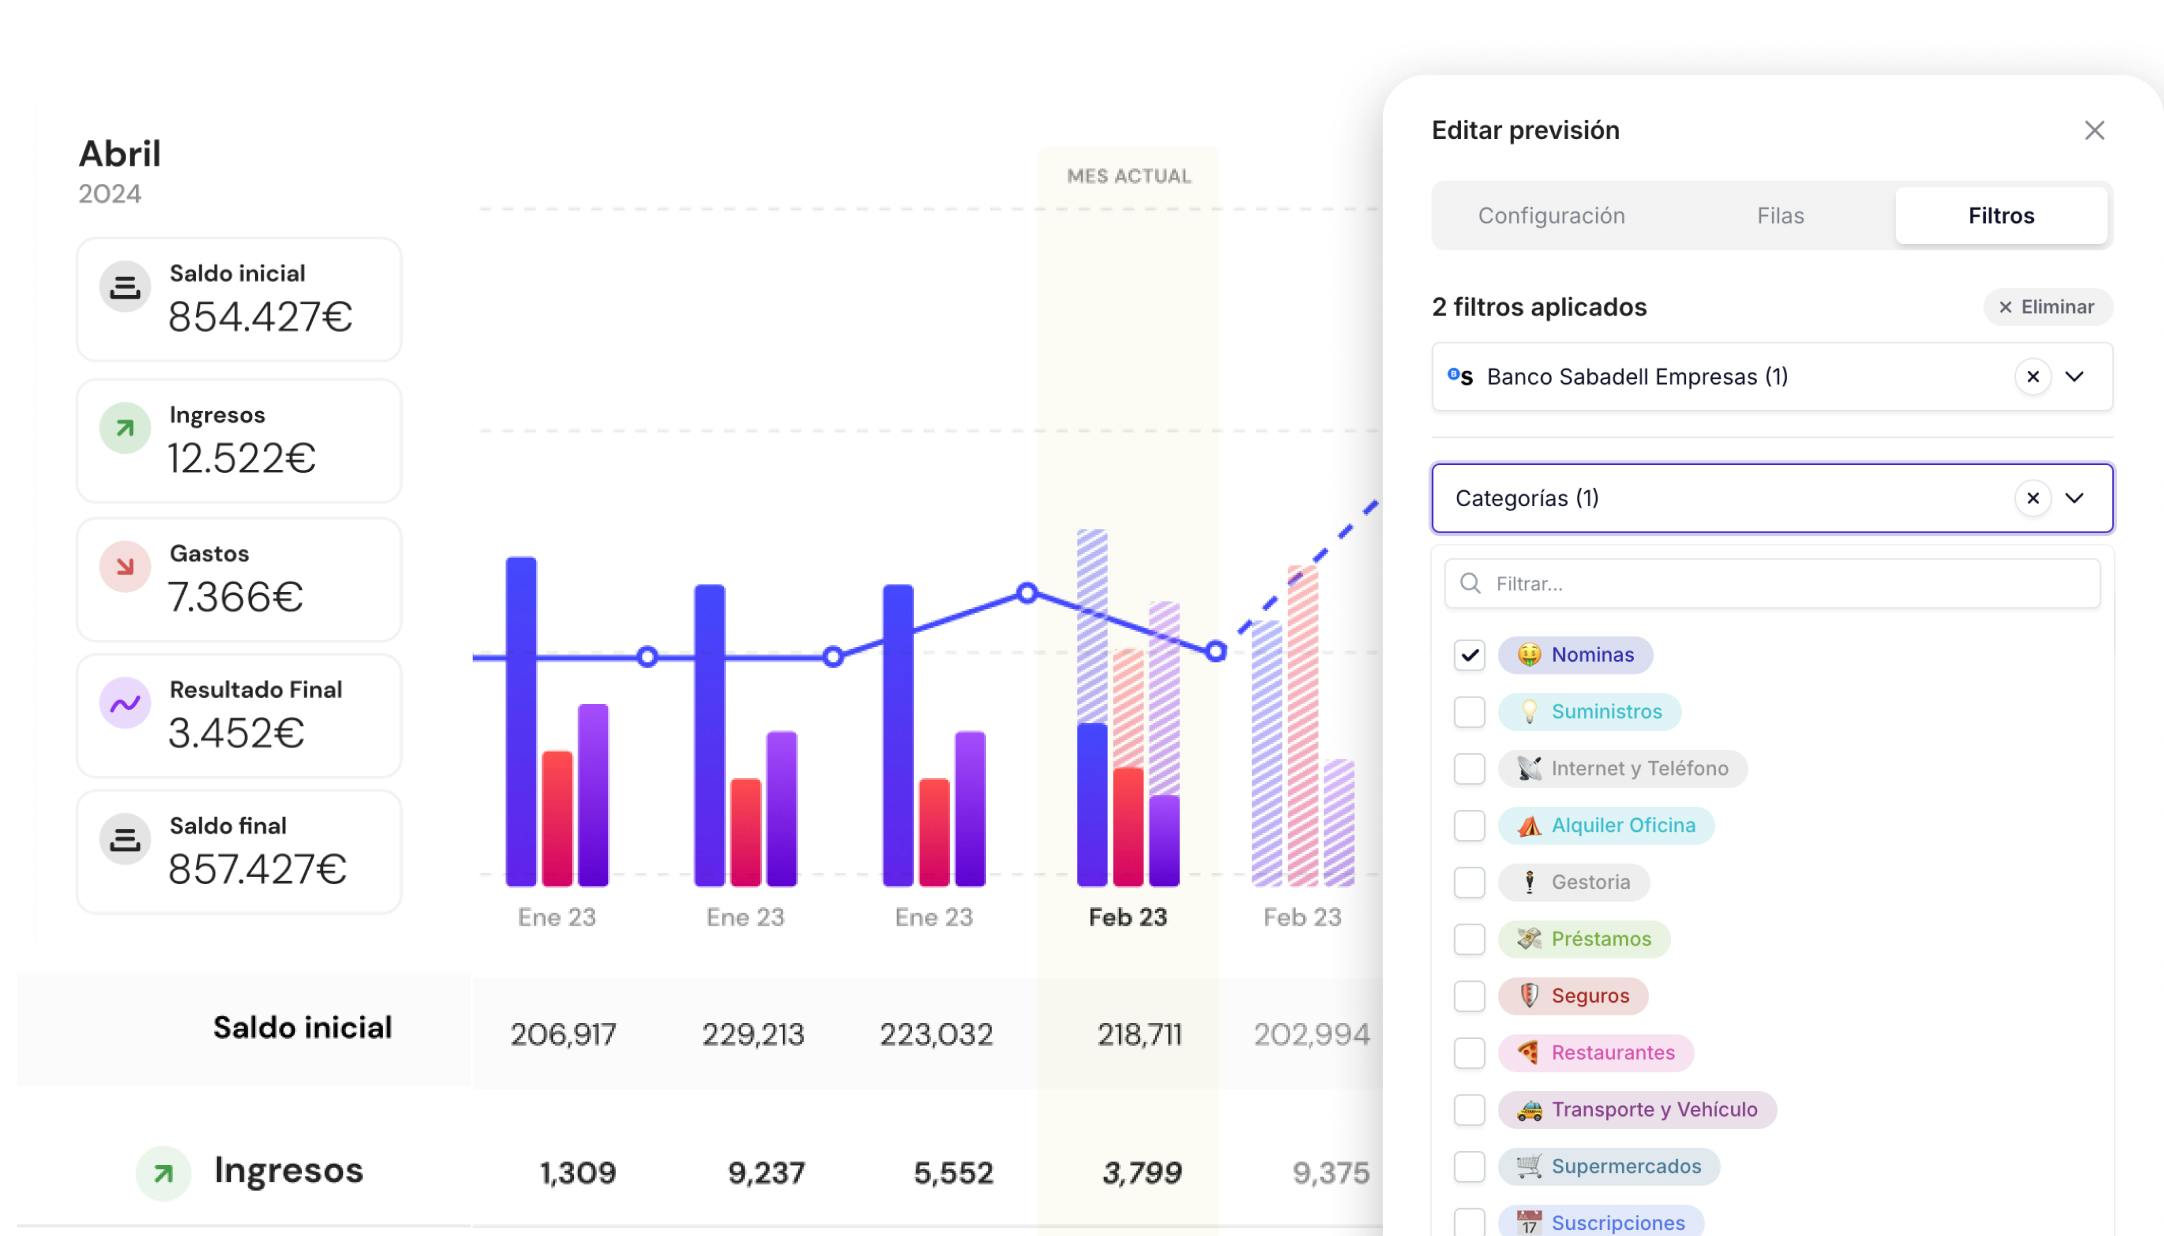Click the Saldo inicial card icon
The image size is (2164, 1236).
[x=125, y=287]
